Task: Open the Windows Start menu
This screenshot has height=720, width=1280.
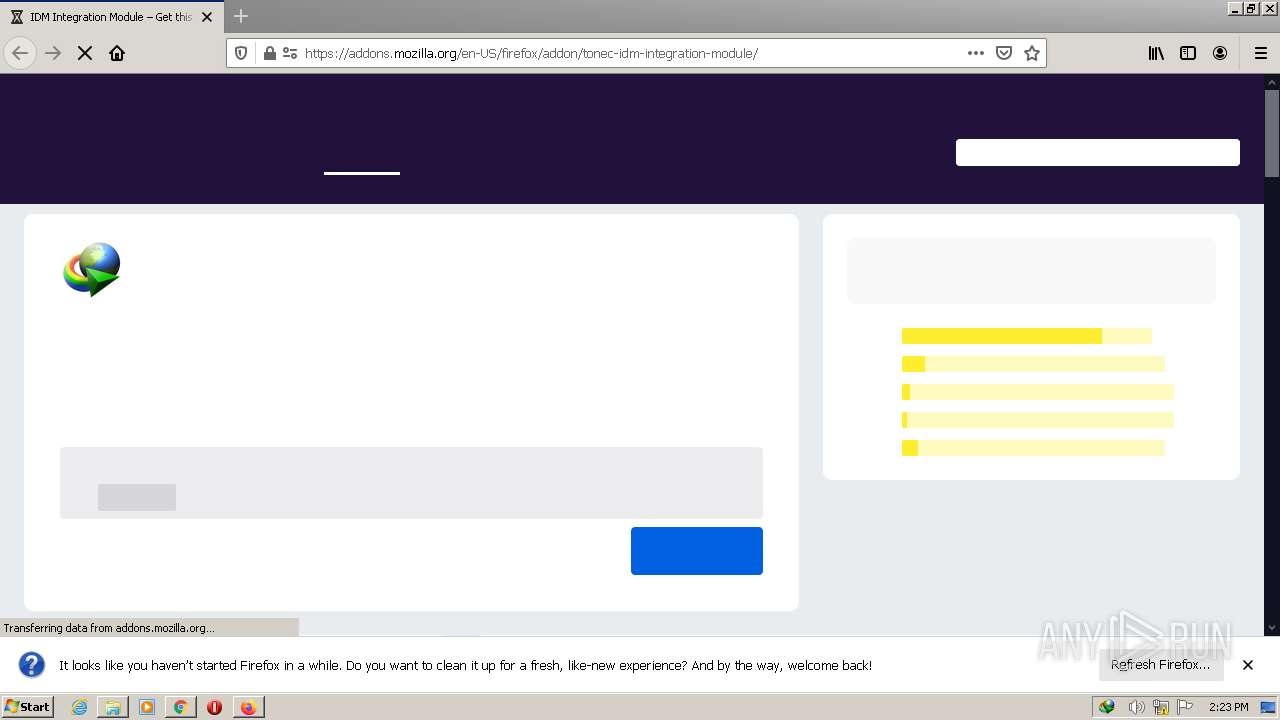Action: (x=27, y=707)
